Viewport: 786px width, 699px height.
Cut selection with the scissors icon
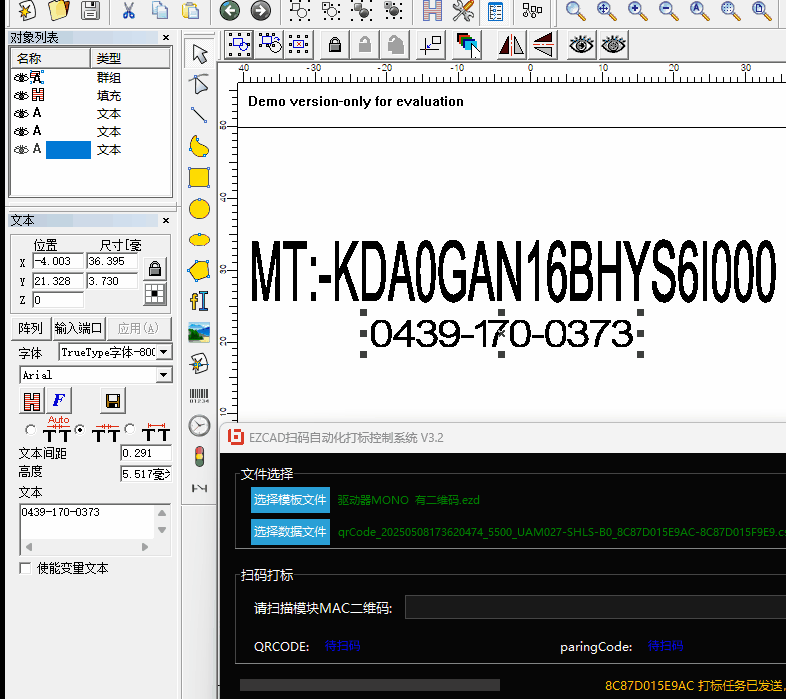[x=129, y=10]
